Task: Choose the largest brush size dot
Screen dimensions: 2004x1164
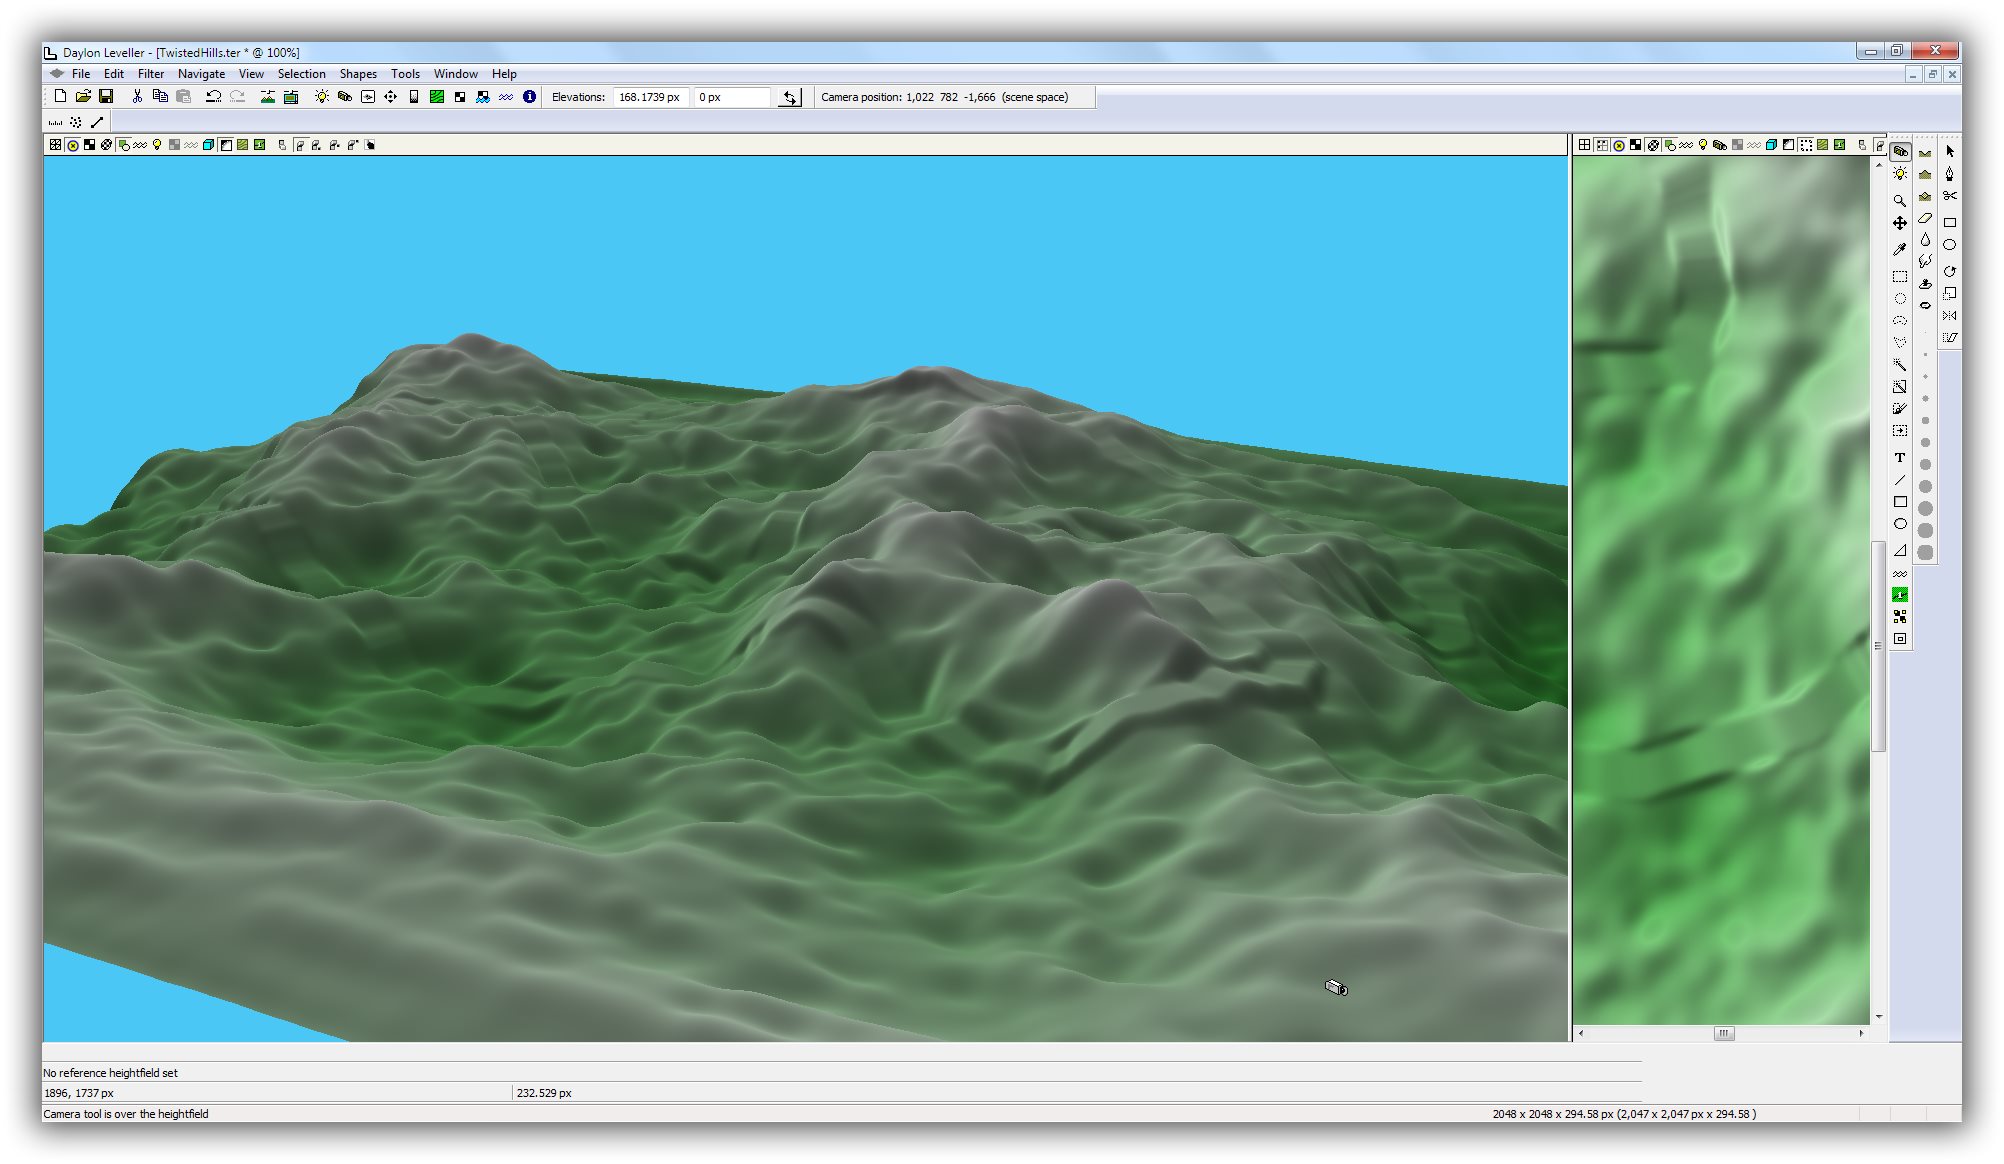Action: tap(1925, 553)
